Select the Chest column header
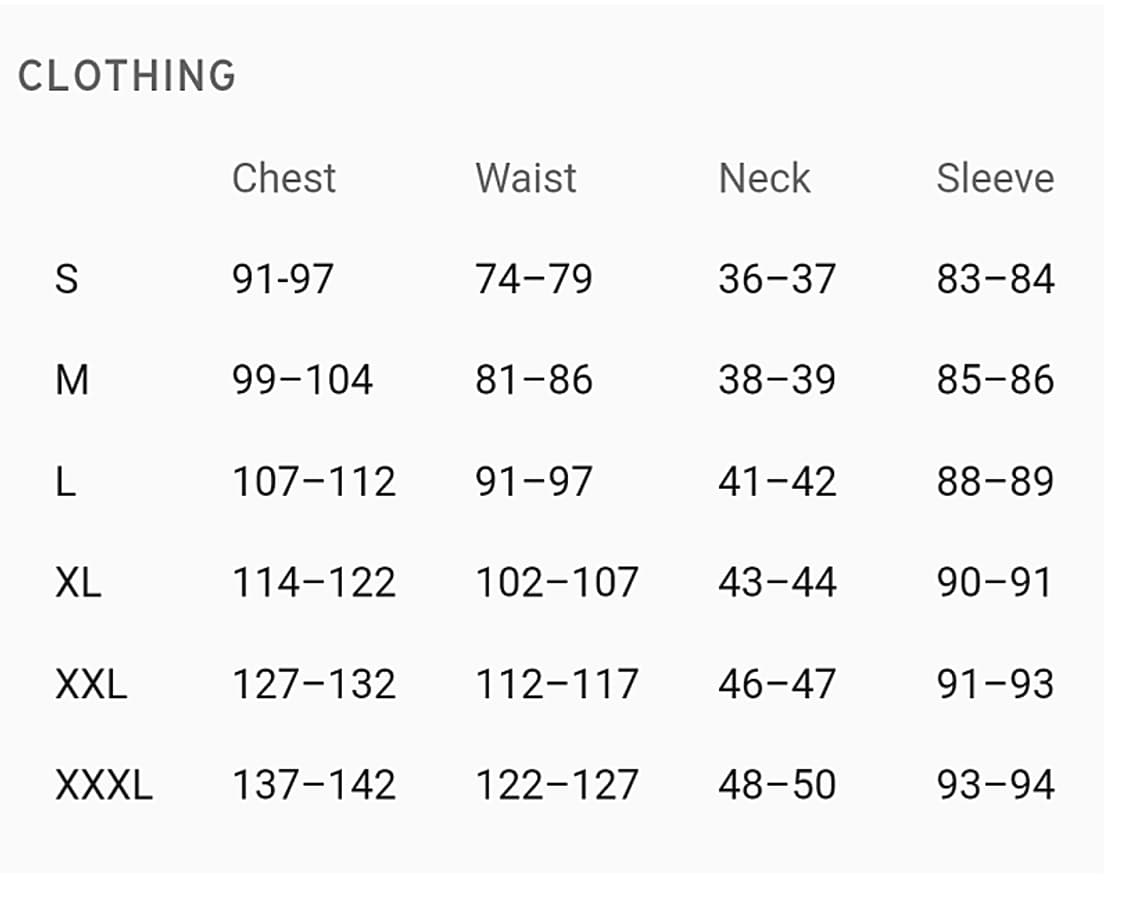The height and width of the screenshot is (899, 1125). click(x=284, y=178)
